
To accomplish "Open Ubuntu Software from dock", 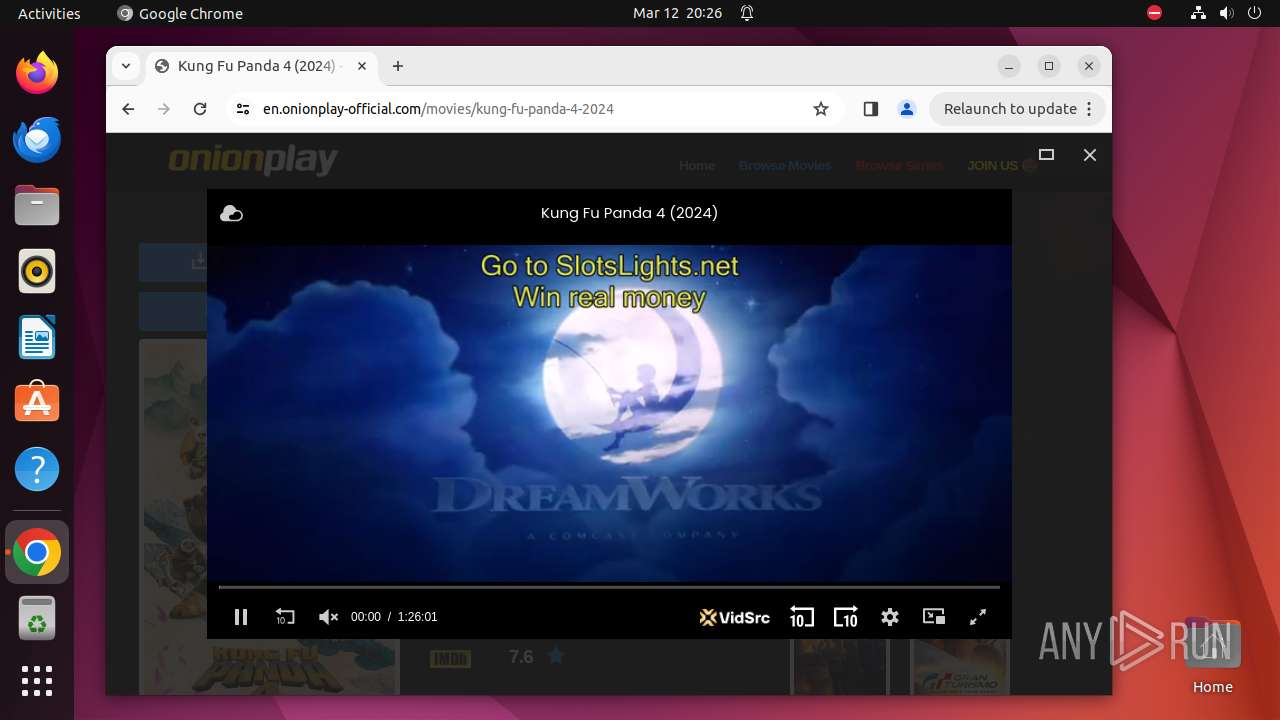I will coord(37,403).
